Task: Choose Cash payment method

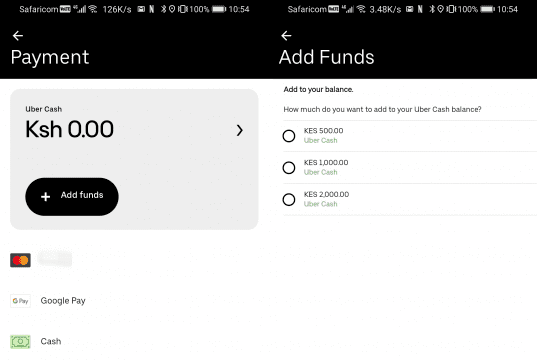Action: [51, 342]
